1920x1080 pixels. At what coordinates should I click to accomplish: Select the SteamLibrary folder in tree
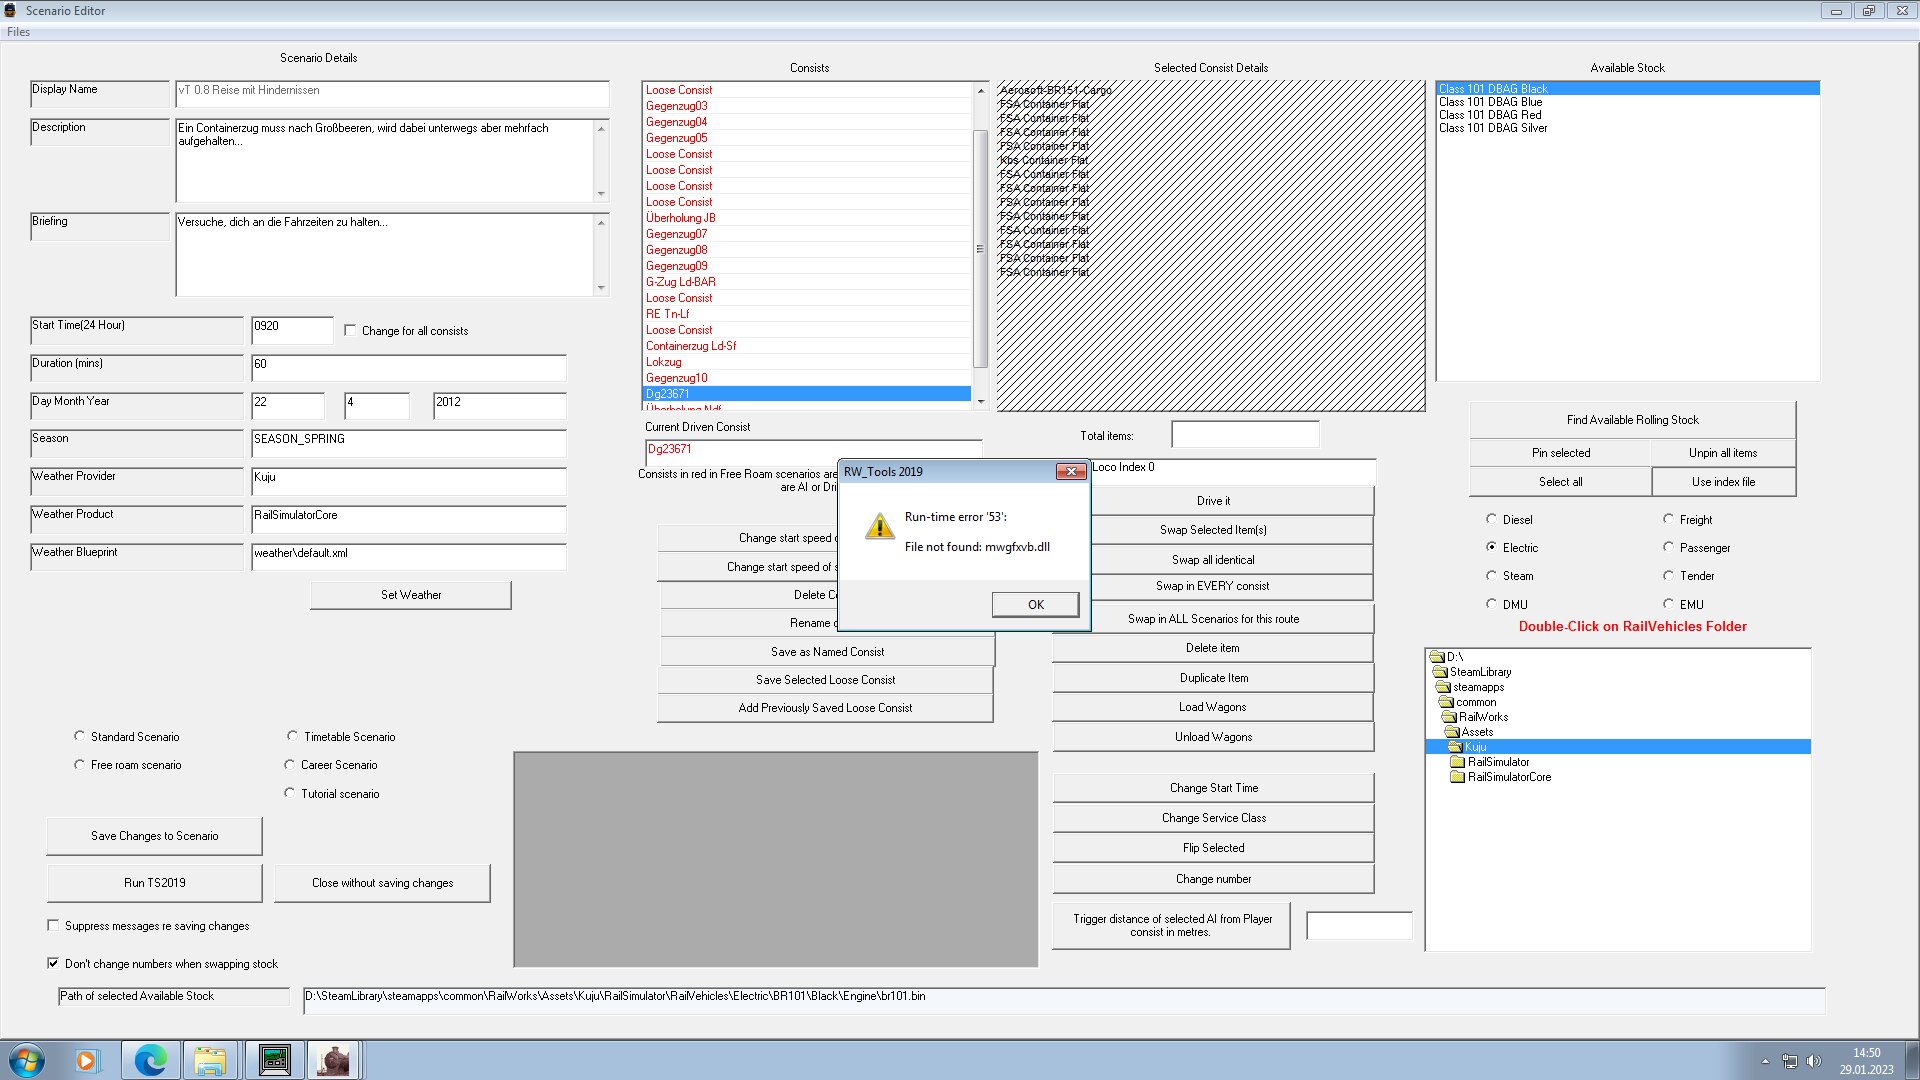pyautogui.click(x=1480, y=672)
